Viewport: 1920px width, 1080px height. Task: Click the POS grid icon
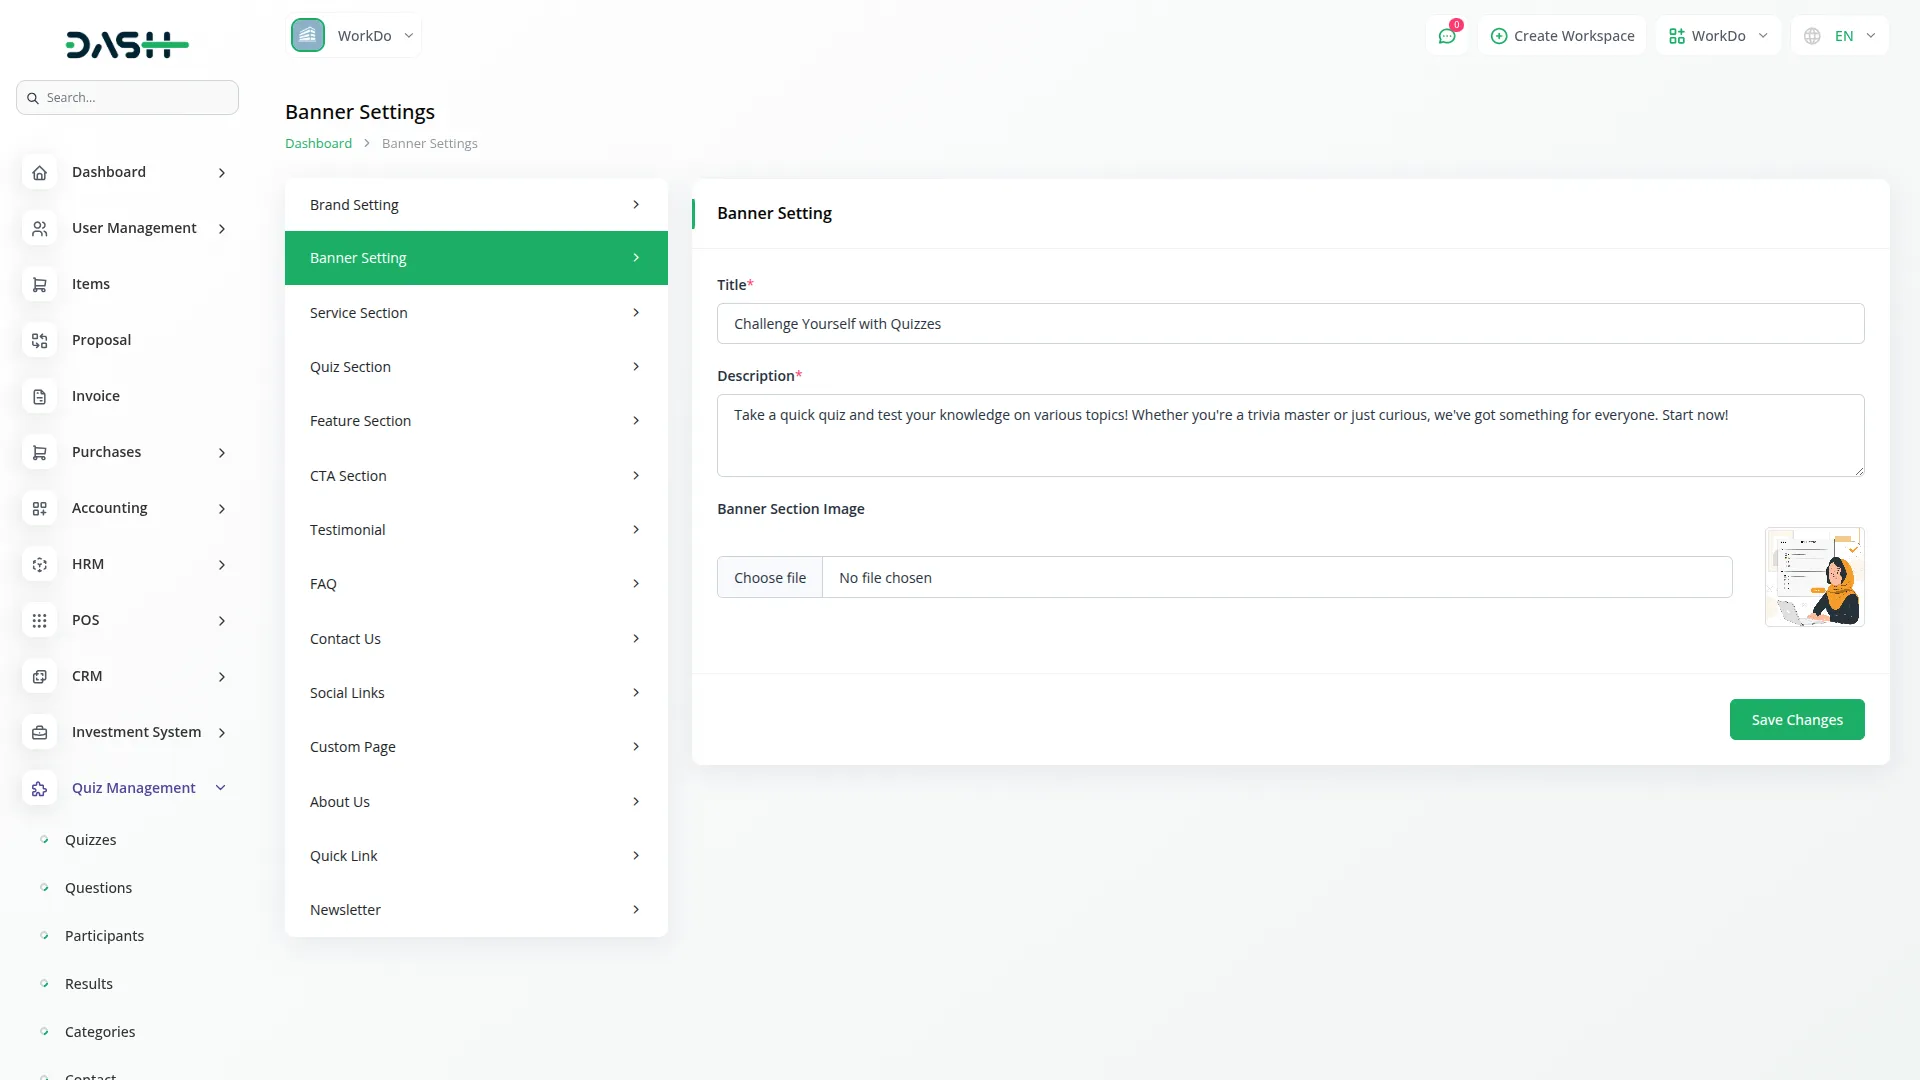[x=39, y=620]
